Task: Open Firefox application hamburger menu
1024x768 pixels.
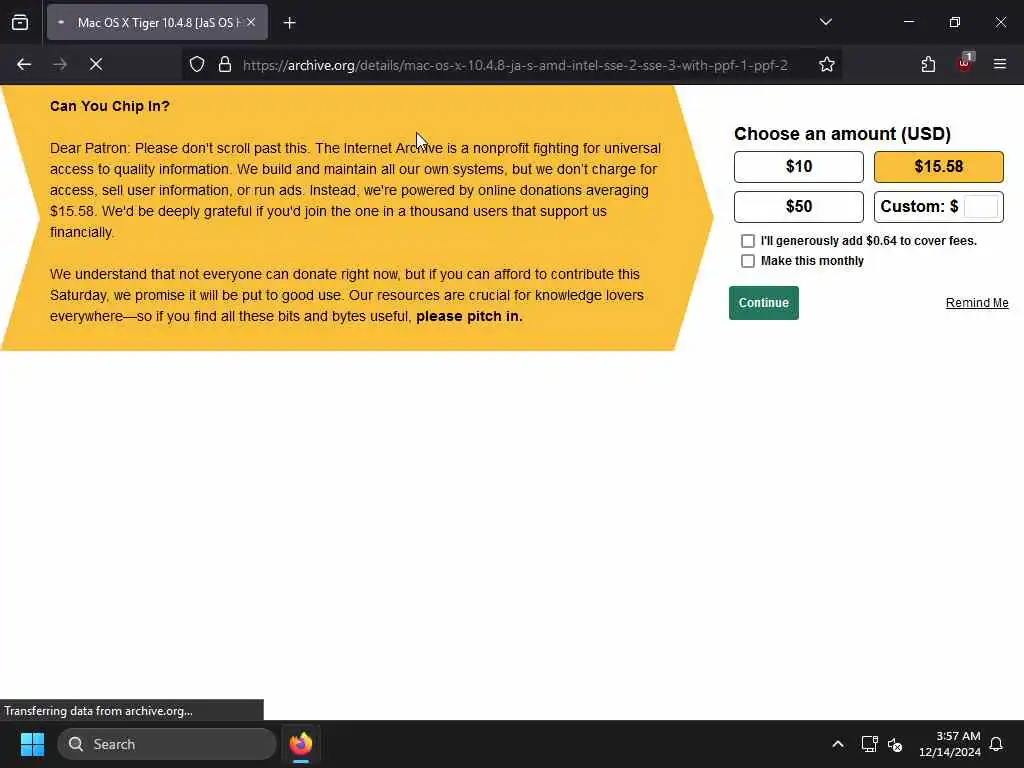Action: coord(1000,64)
